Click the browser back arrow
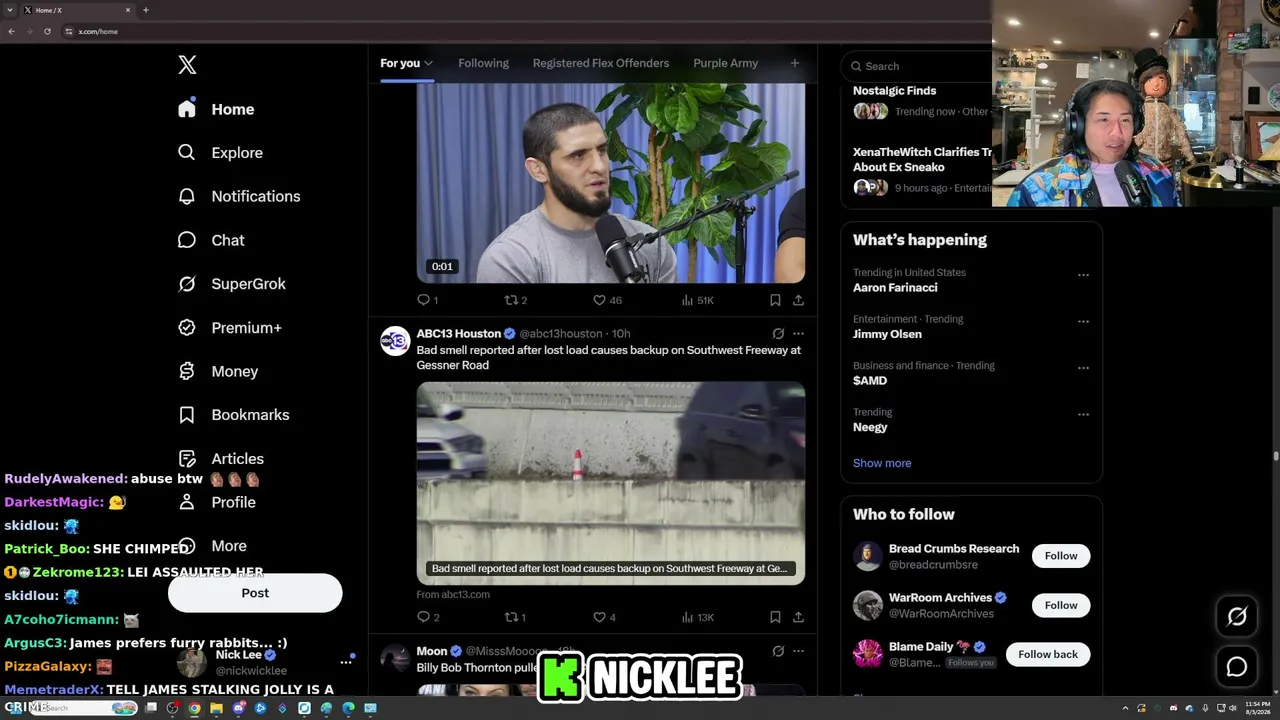The image size is (1280, 720). click(11, 31)
